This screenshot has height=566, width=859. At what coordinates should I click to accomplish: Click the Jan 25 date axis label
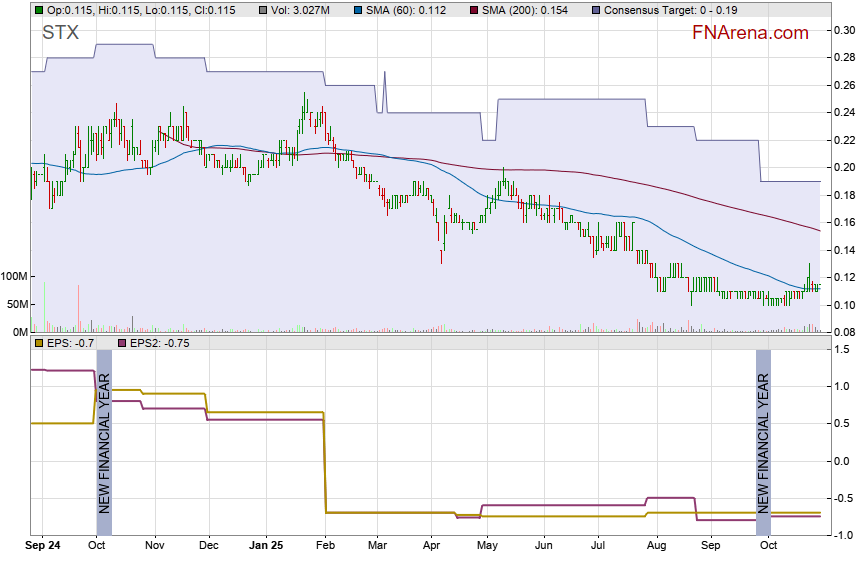click(266, 547)
